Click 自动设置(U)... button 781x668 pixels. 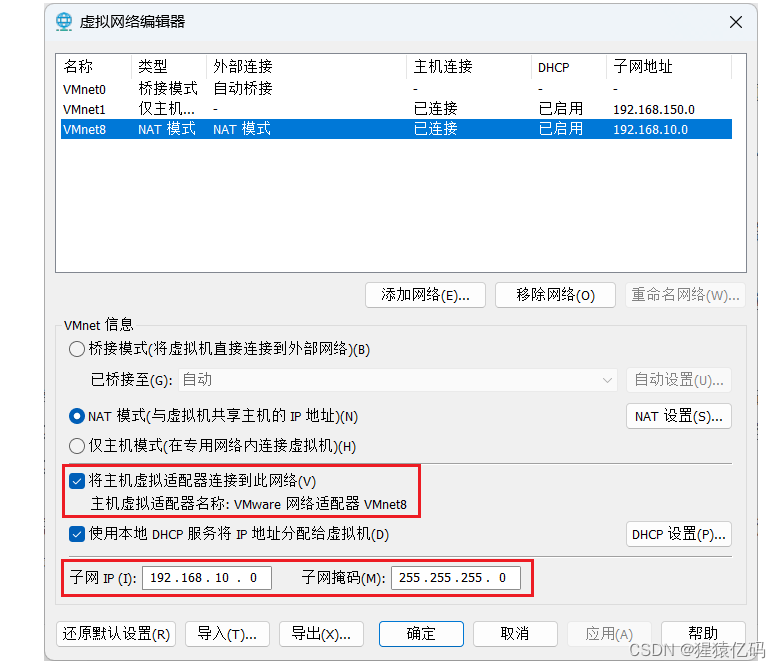679,381
